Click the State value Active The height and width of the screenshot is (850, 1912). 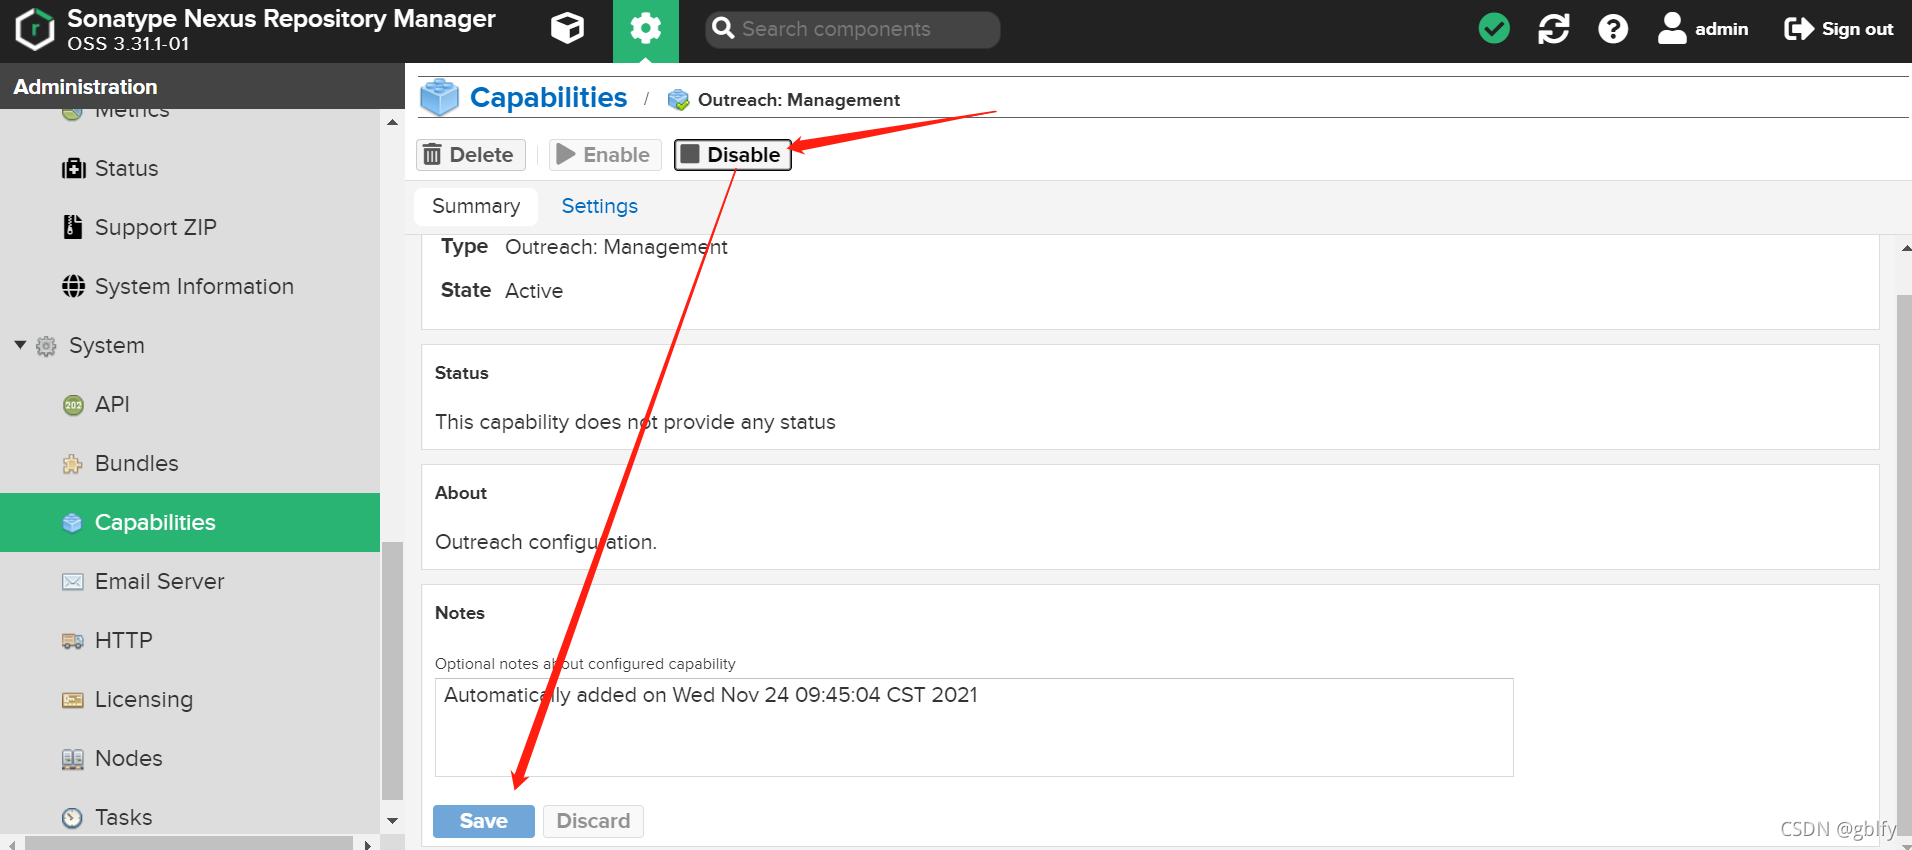(534, 291)
